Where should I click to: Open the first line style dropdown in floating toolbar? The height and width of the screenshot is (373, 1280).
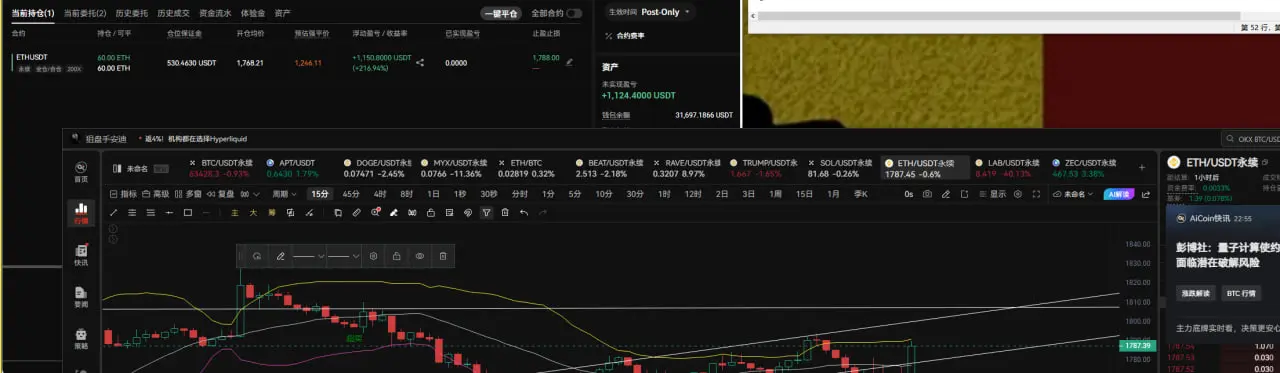[x=309, y=256]
